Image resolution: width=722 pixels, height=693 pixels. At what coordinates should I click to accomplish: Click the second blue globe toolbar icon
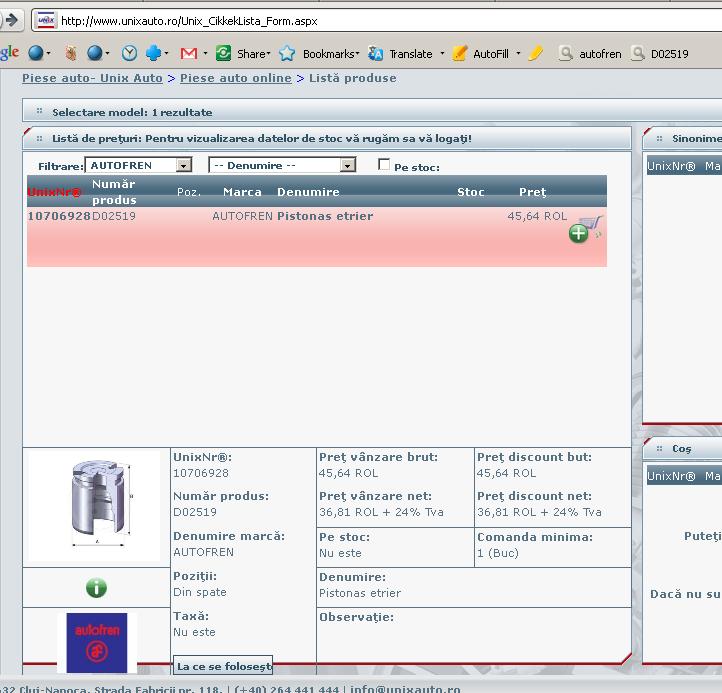click(x=95, y=53)
